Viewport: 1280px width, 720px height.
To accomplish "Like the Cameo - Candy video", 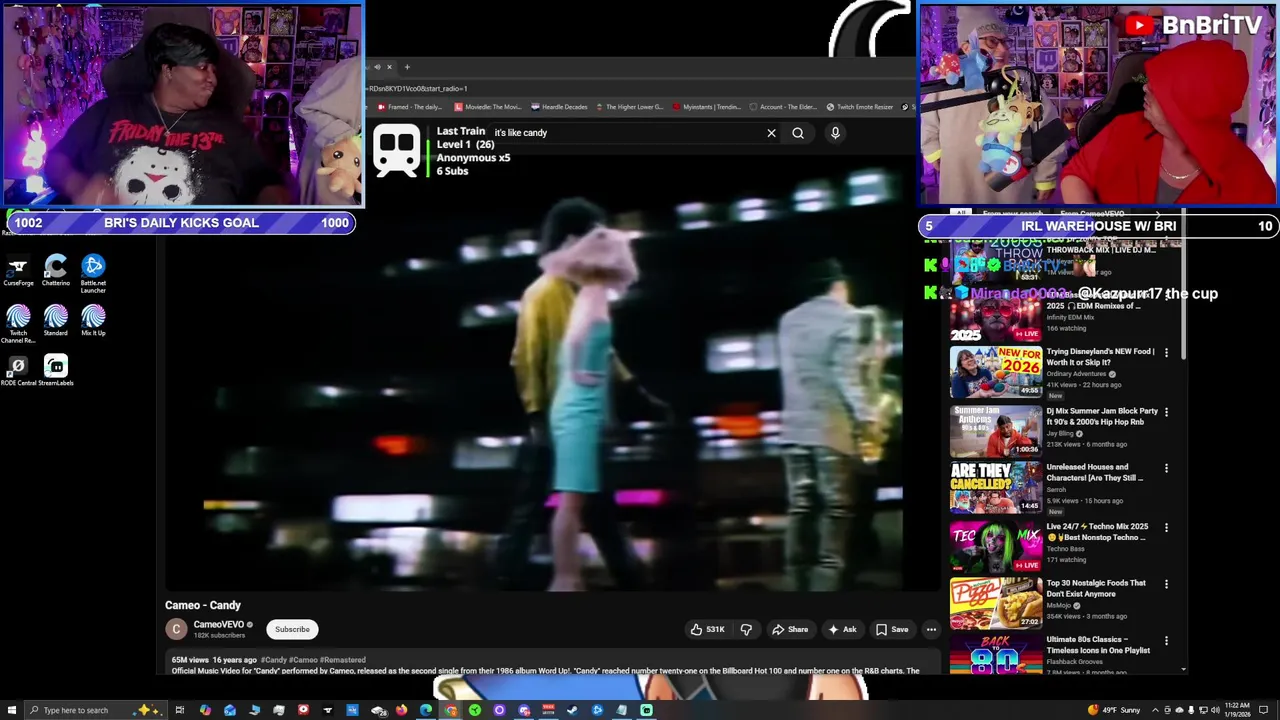I will [x=707, y=629].
